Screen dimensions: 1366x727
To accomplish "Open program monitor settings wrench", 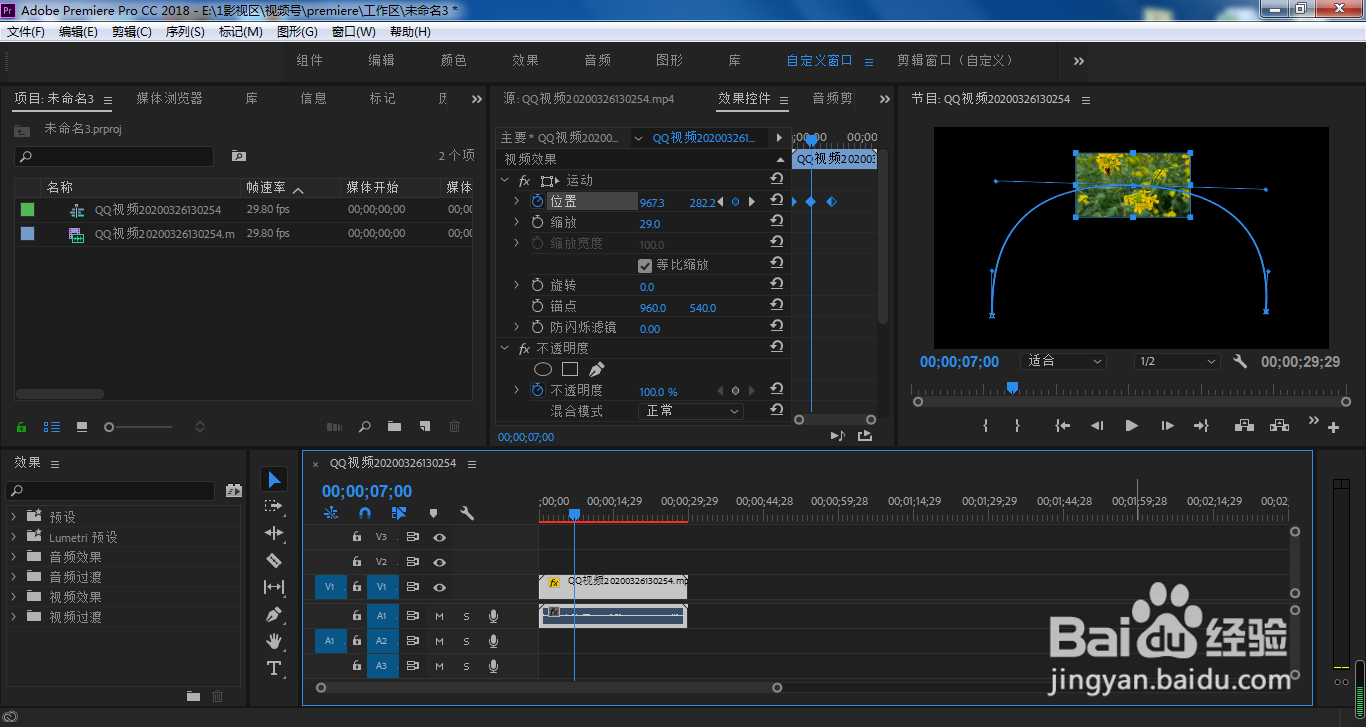I will point(1240,362).
